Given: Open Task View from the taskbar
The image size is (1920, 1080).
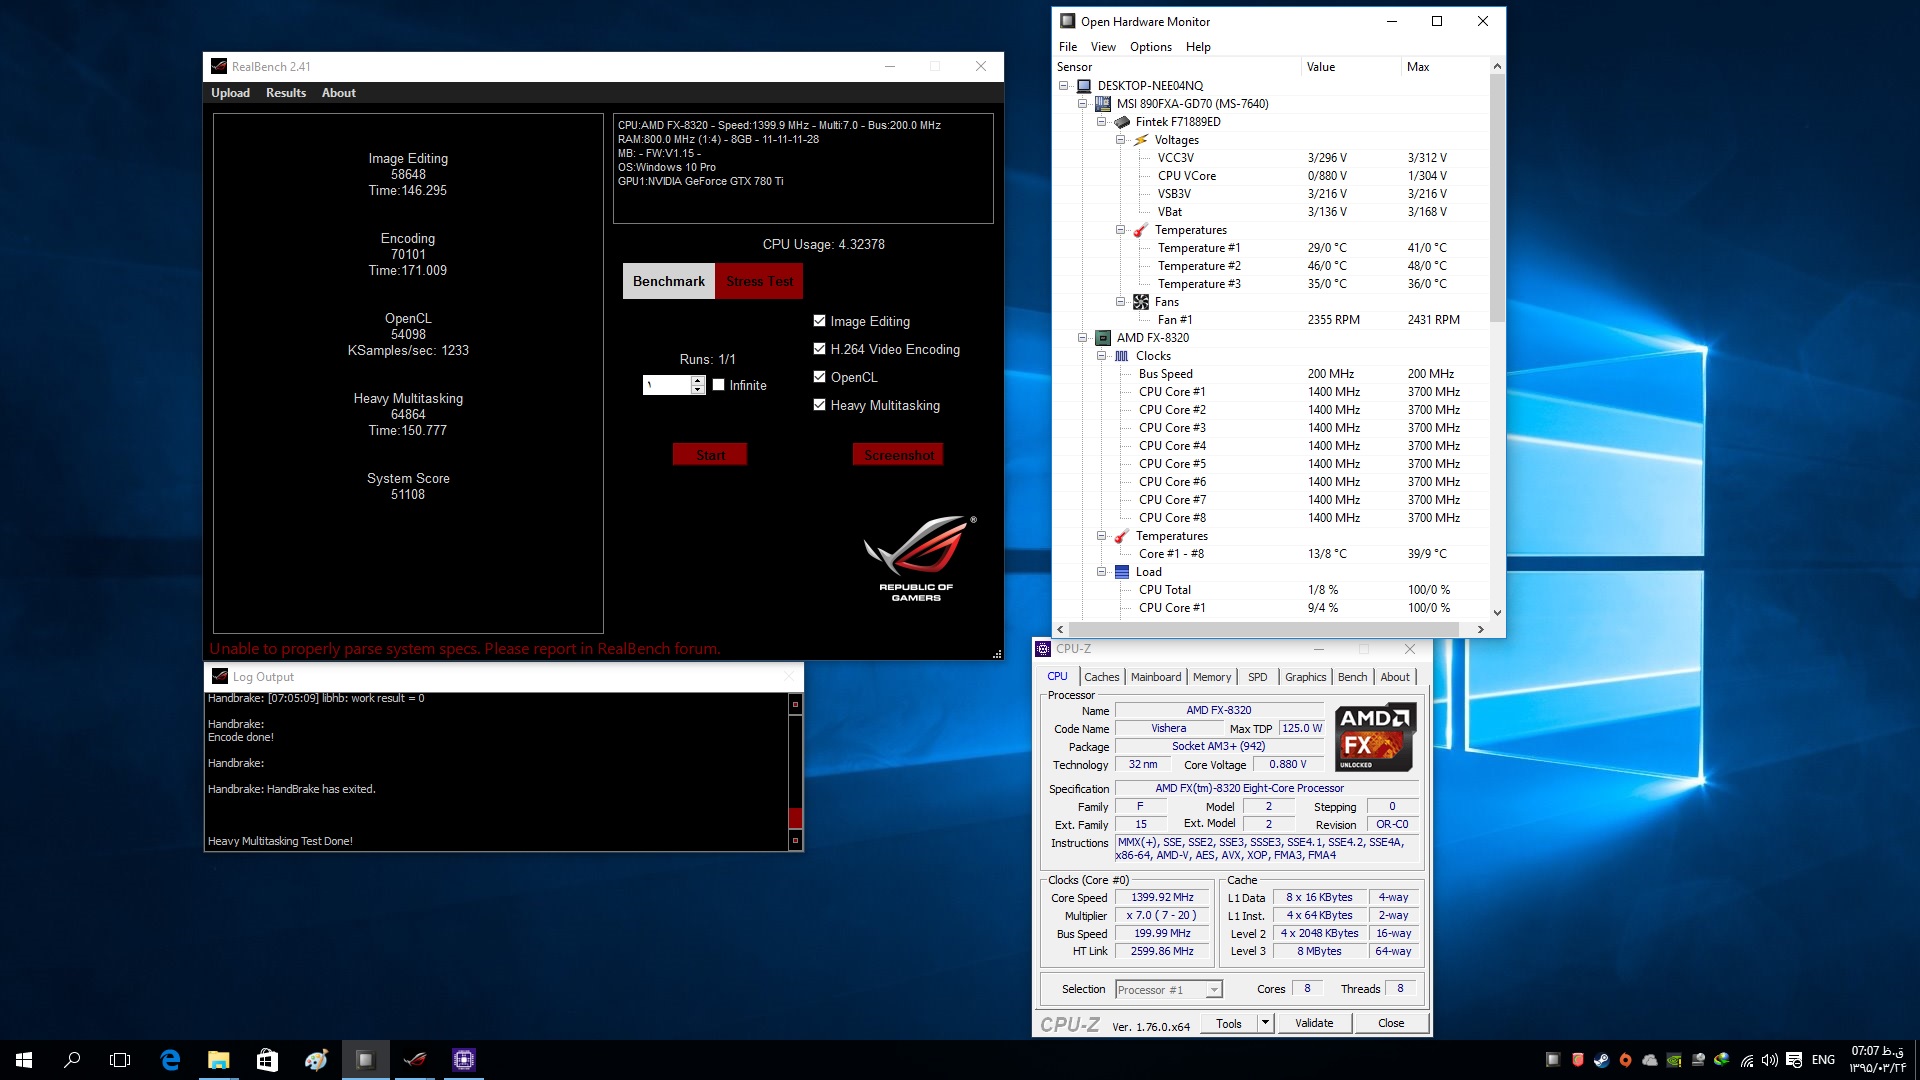Looking at the screenshot, I should click(120, 1060).
